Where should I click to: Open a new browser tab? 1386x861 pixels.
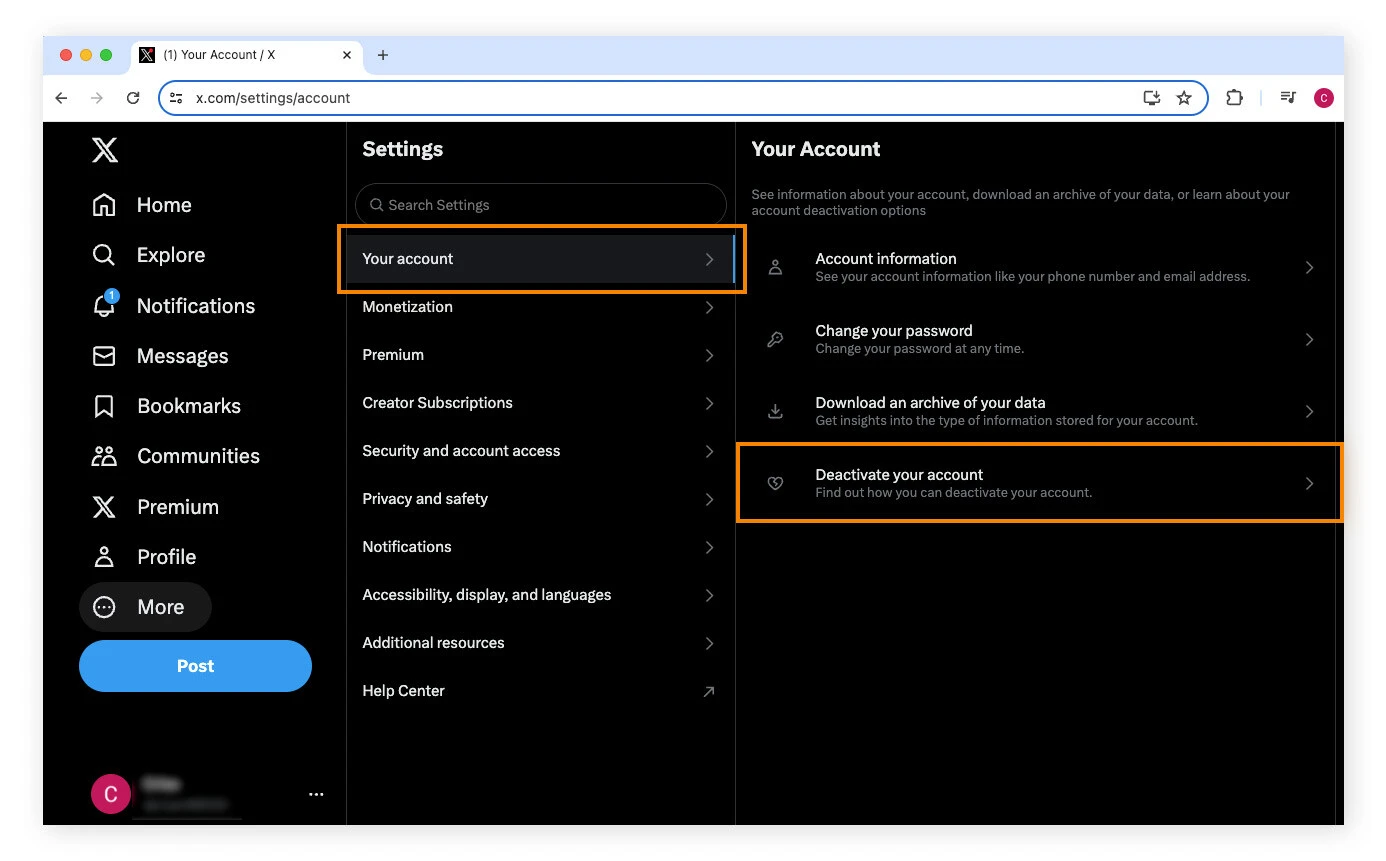click(x=383, y=55)
